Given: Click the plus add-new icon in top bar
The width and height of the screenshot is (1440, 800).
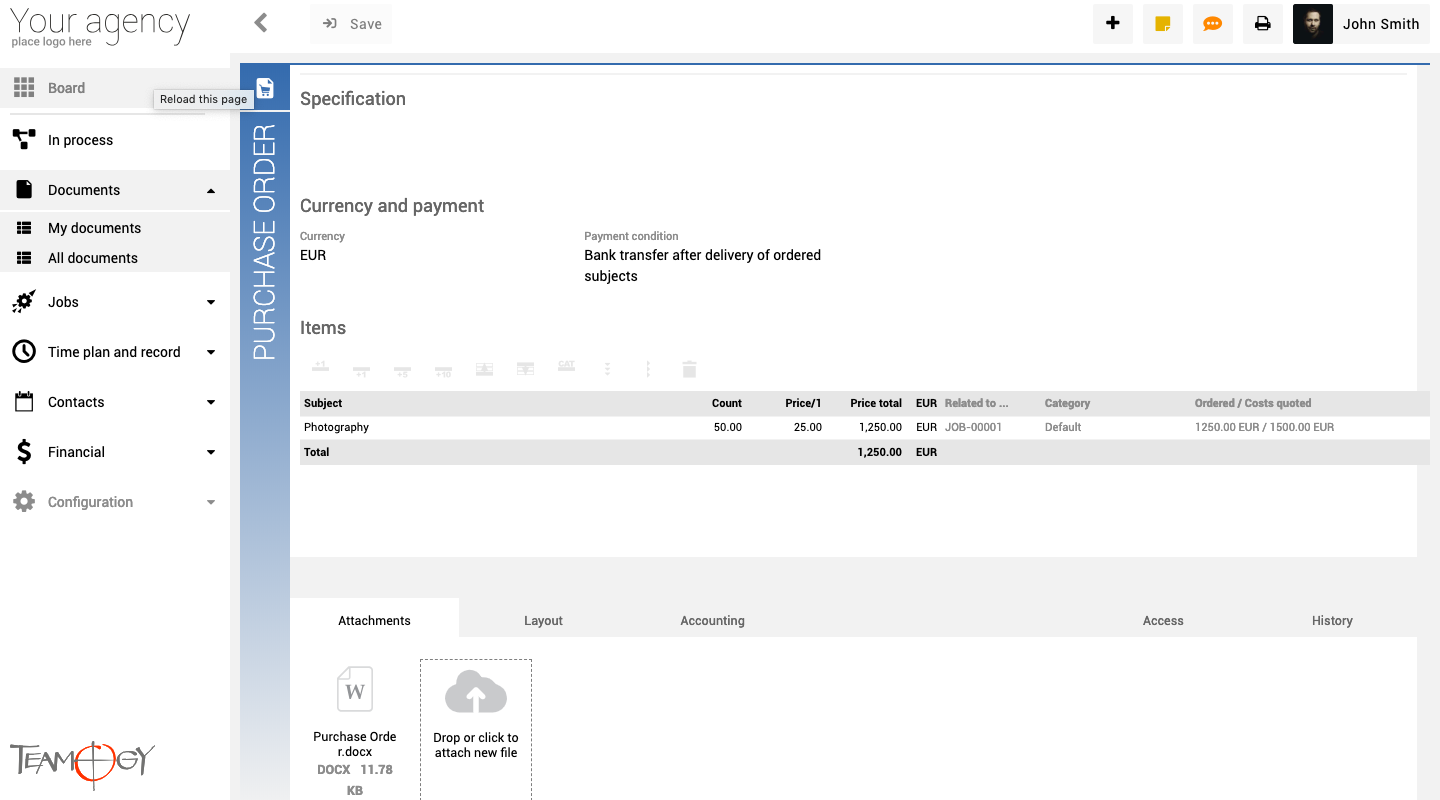Looking at the screenshot, I should (x=1112, y=24).
